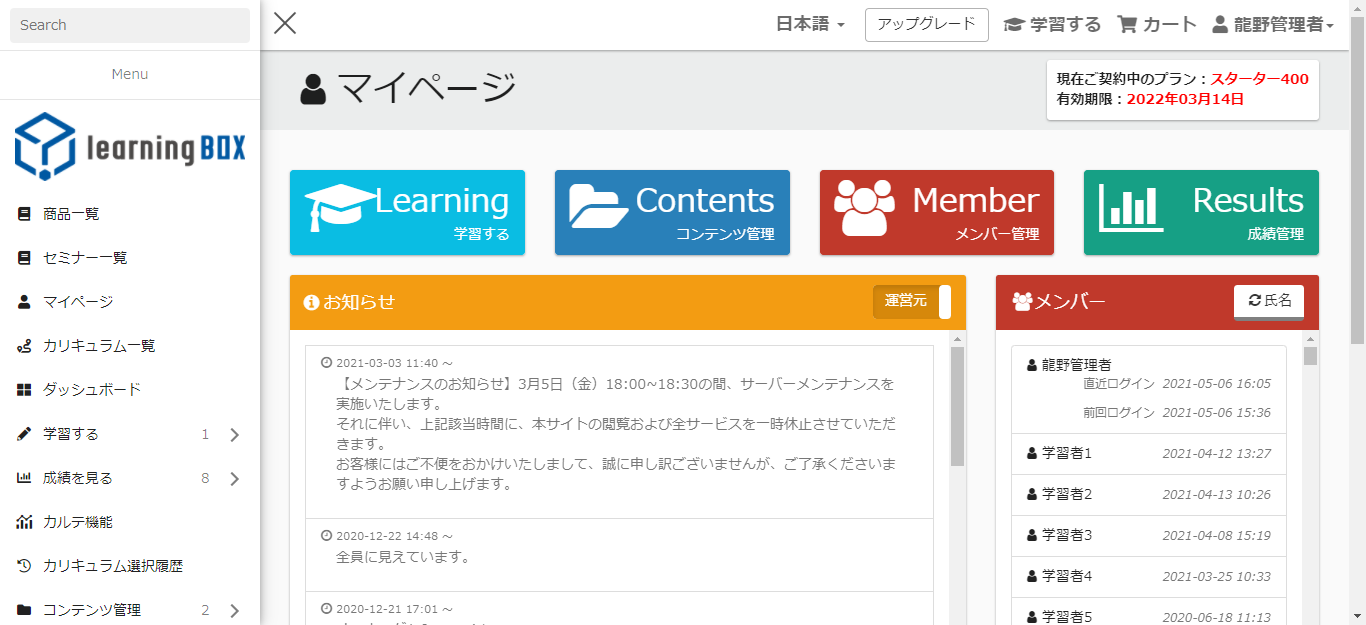Click the cart icon in top bar
This screenshot has height=625, width=1366.
point(1128,25)
